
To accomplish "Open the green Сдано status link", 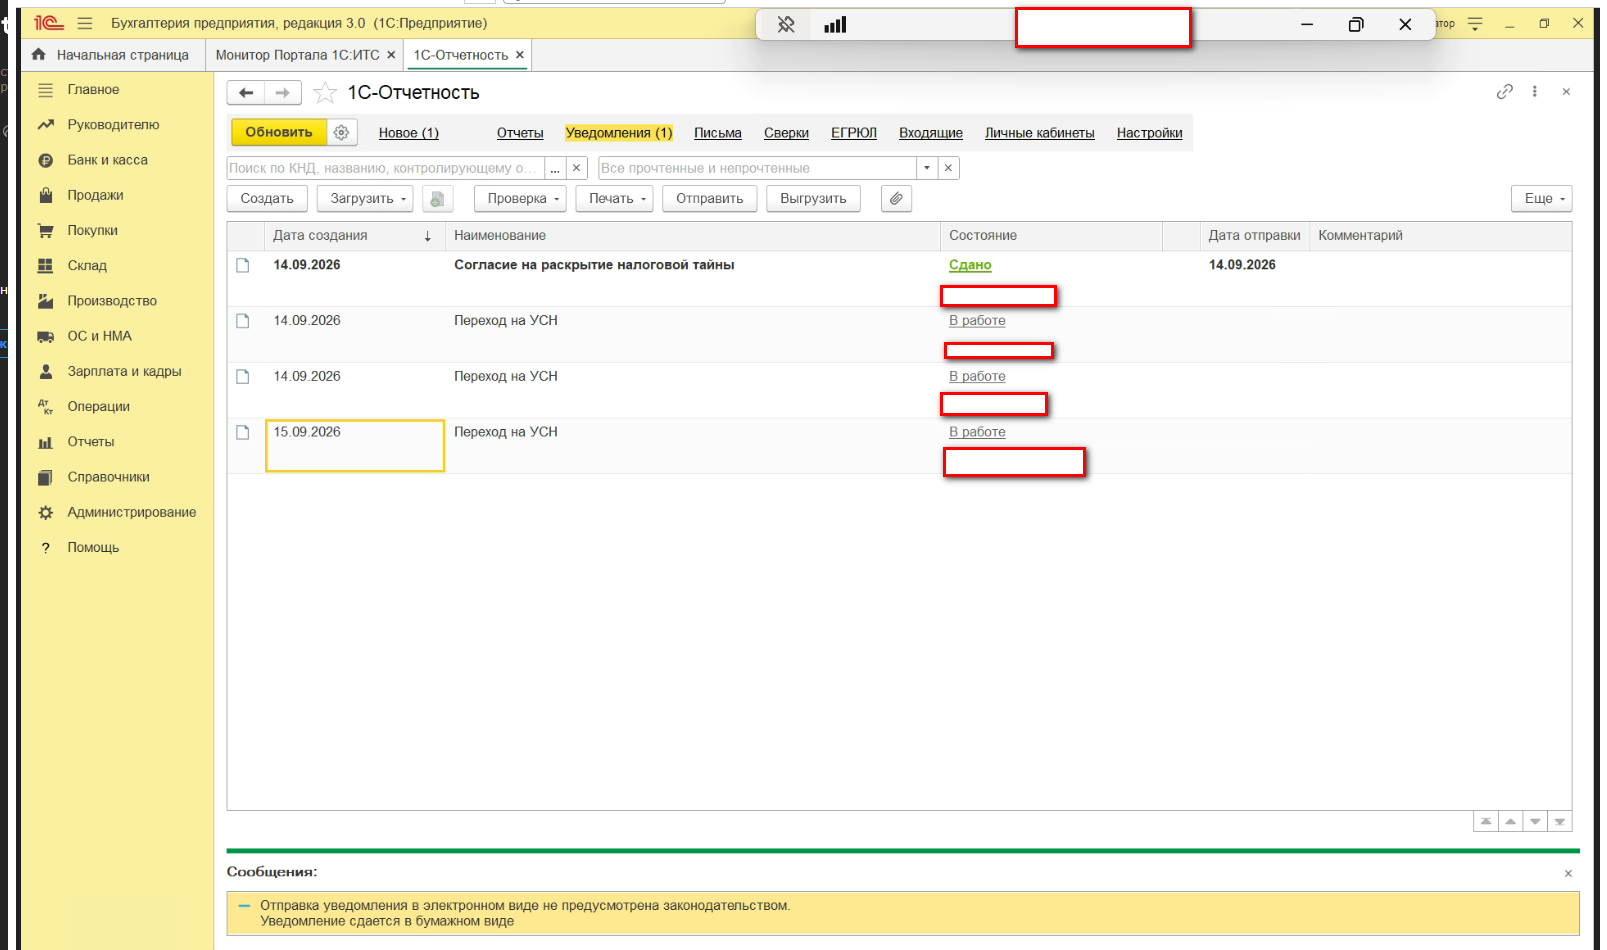I will (970, 265).
